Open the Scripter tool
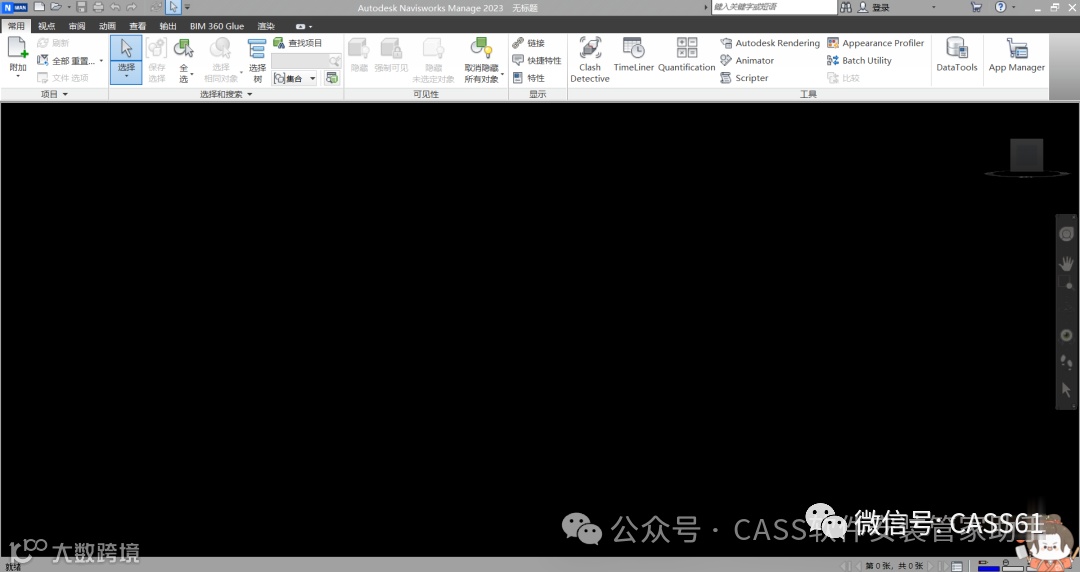This screenshot has height=572, width=1080. [x=744, y=78]
